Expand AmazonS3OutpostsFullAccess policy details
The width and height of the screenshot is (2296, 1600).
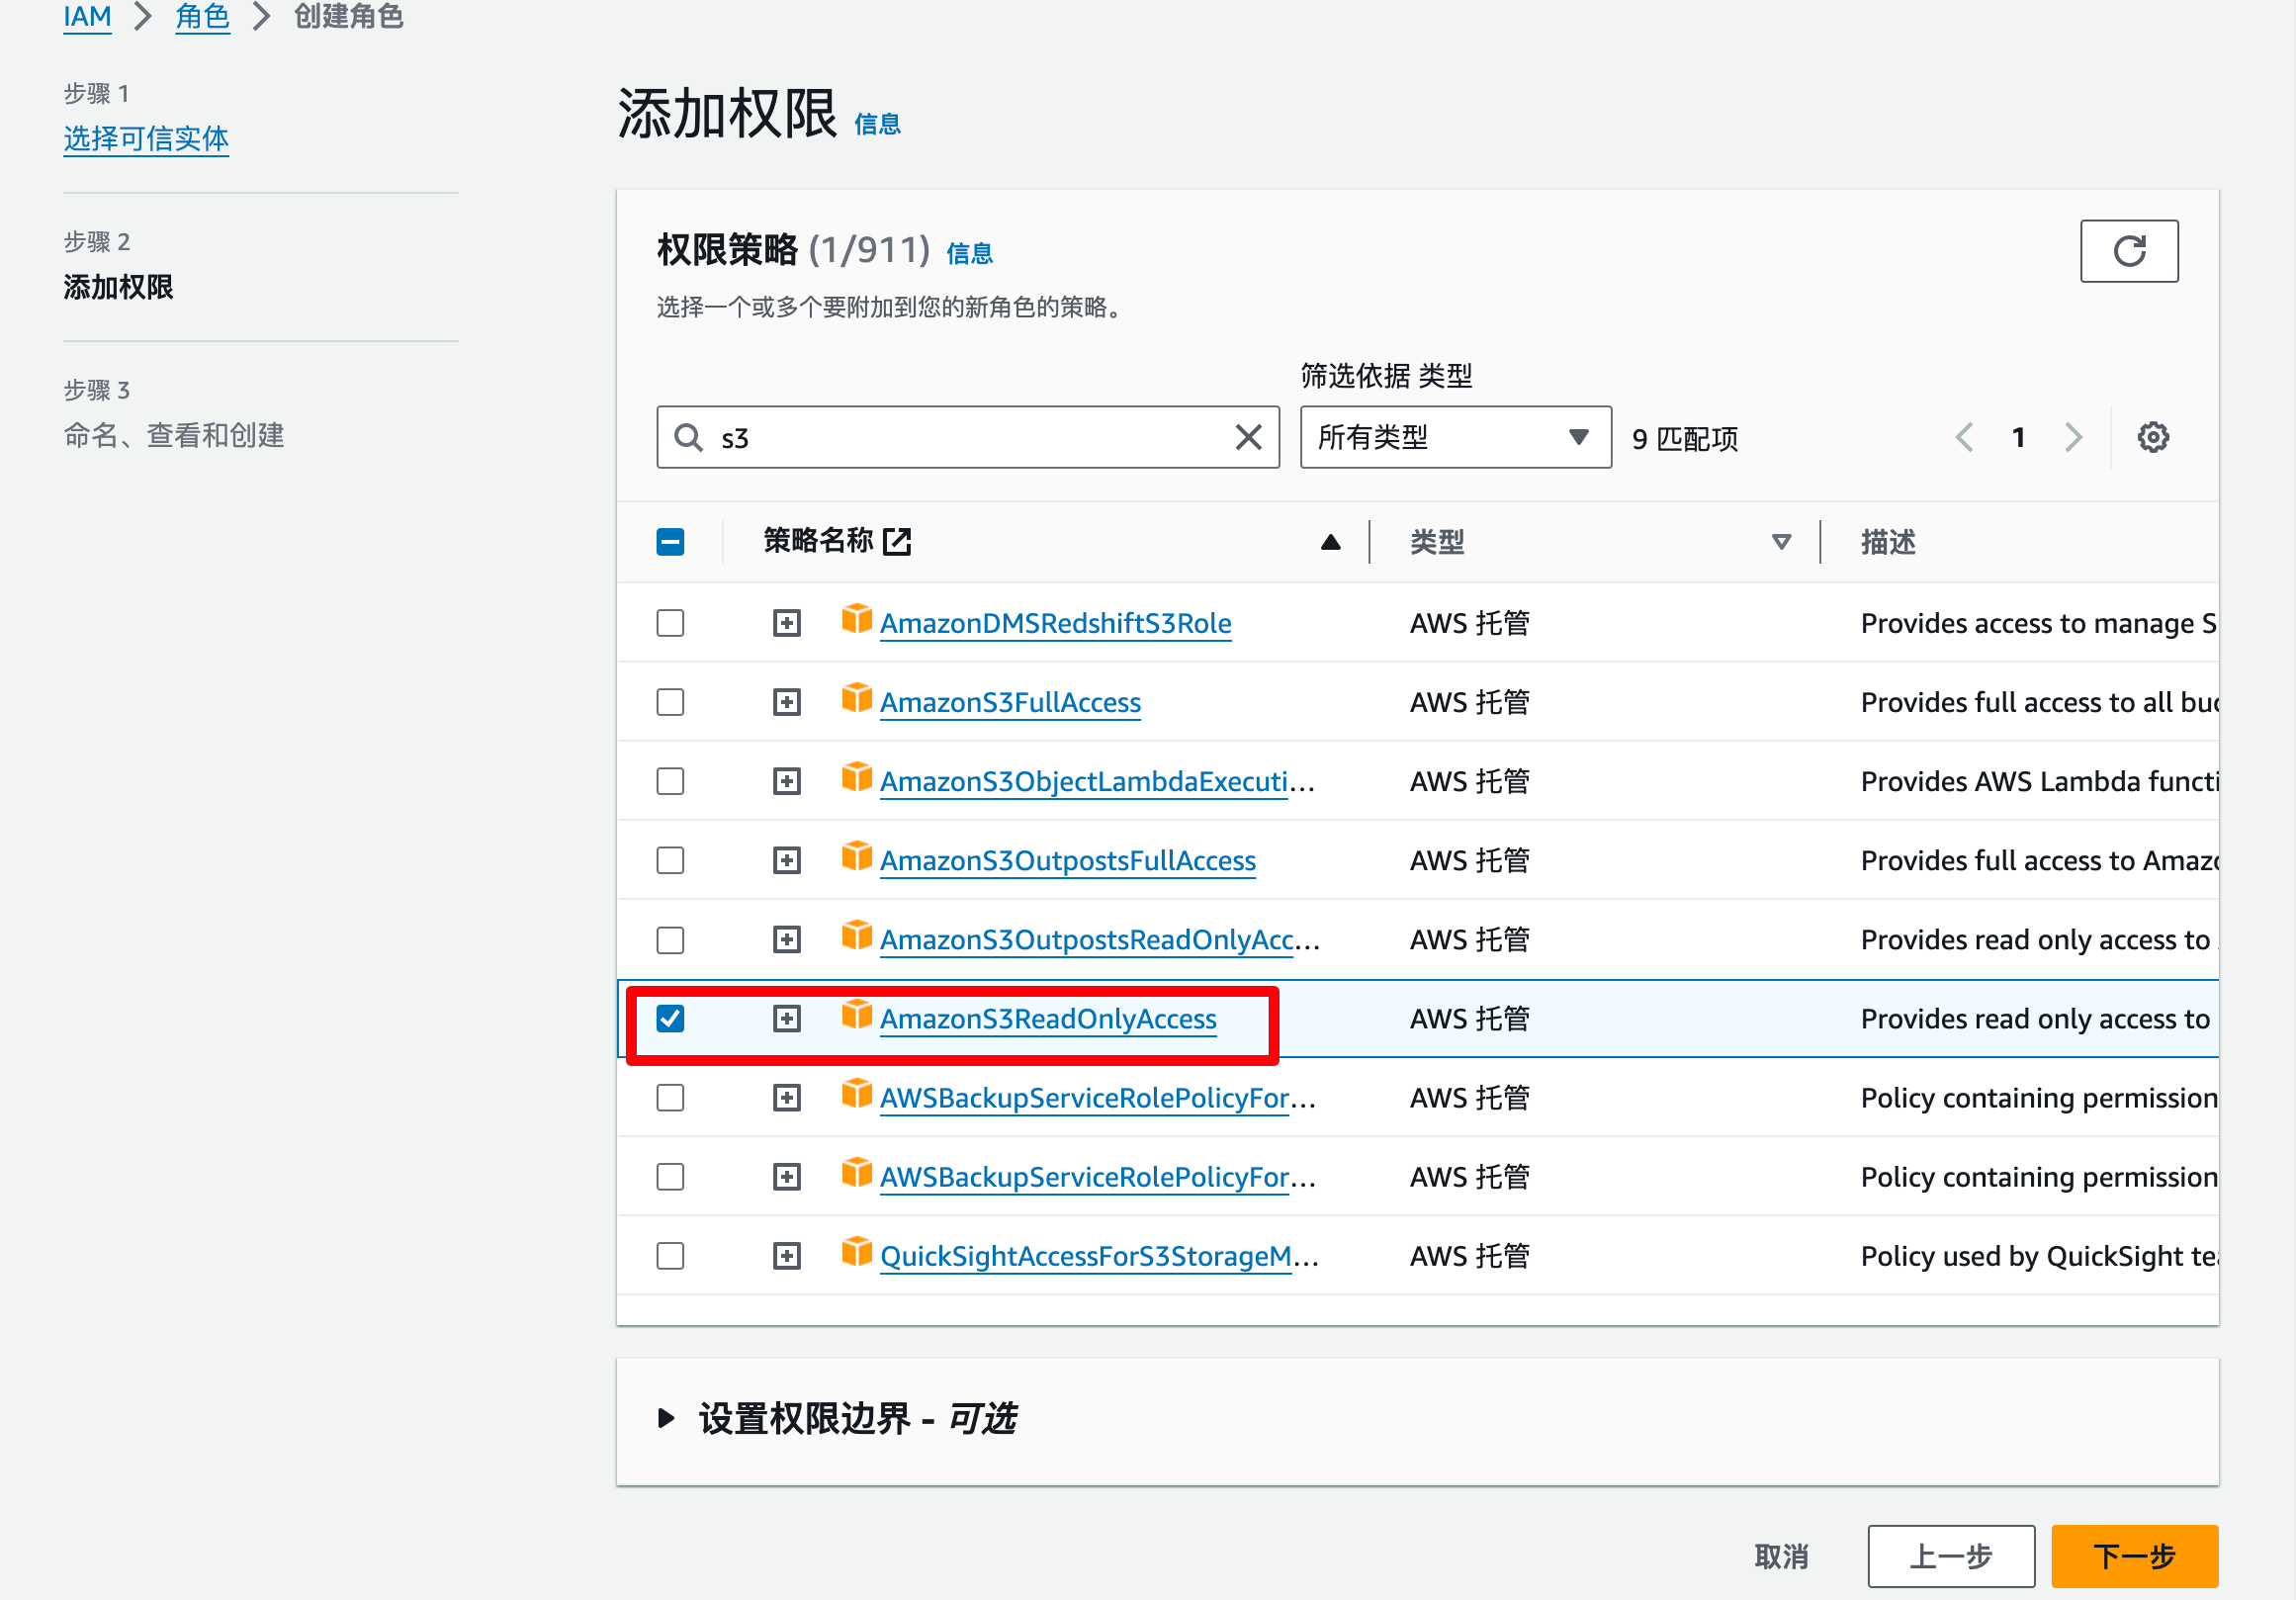787,860
